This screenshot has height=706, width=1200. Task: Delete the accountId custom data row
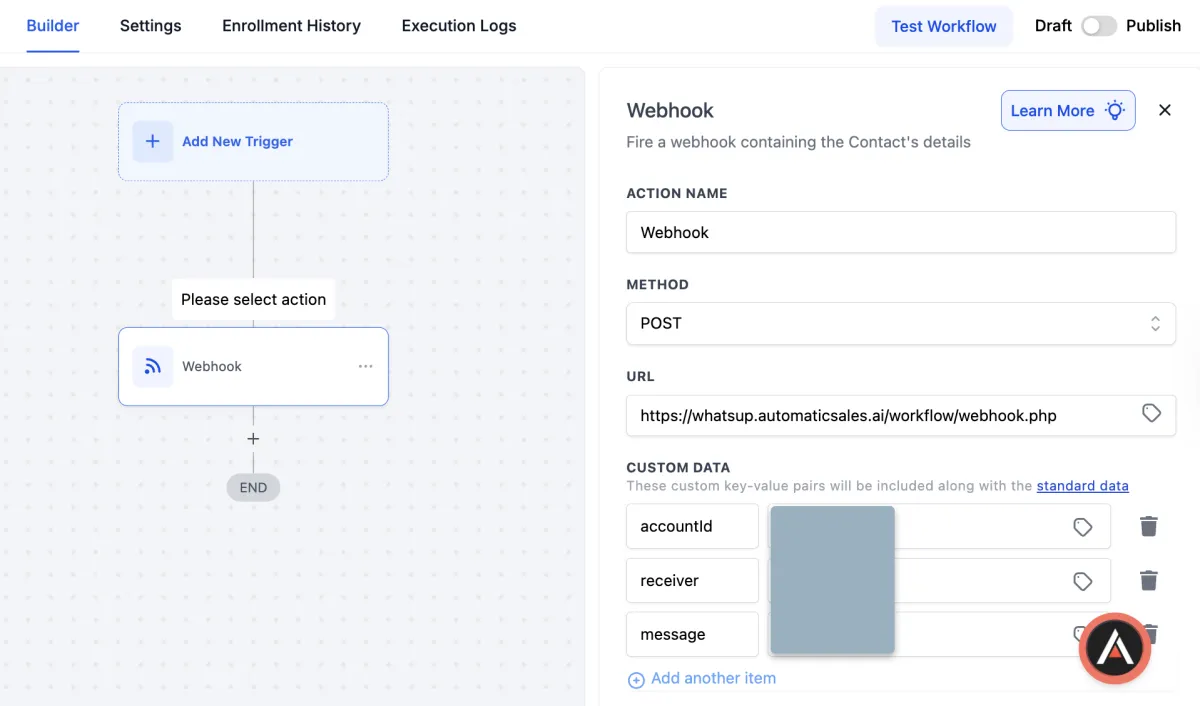(1149, 526)
